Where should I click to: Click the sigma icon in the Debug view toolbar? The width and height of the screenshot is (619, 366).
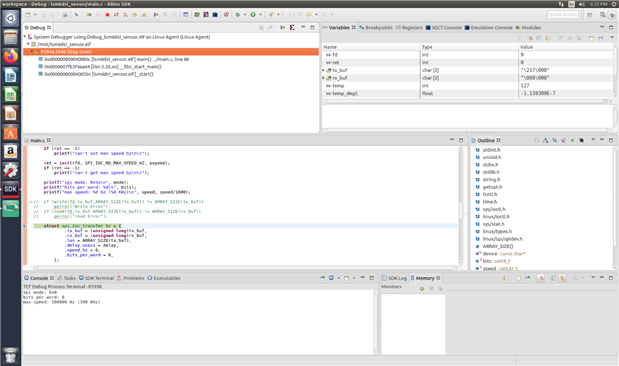pyautogui.click(x=292, y=27)
